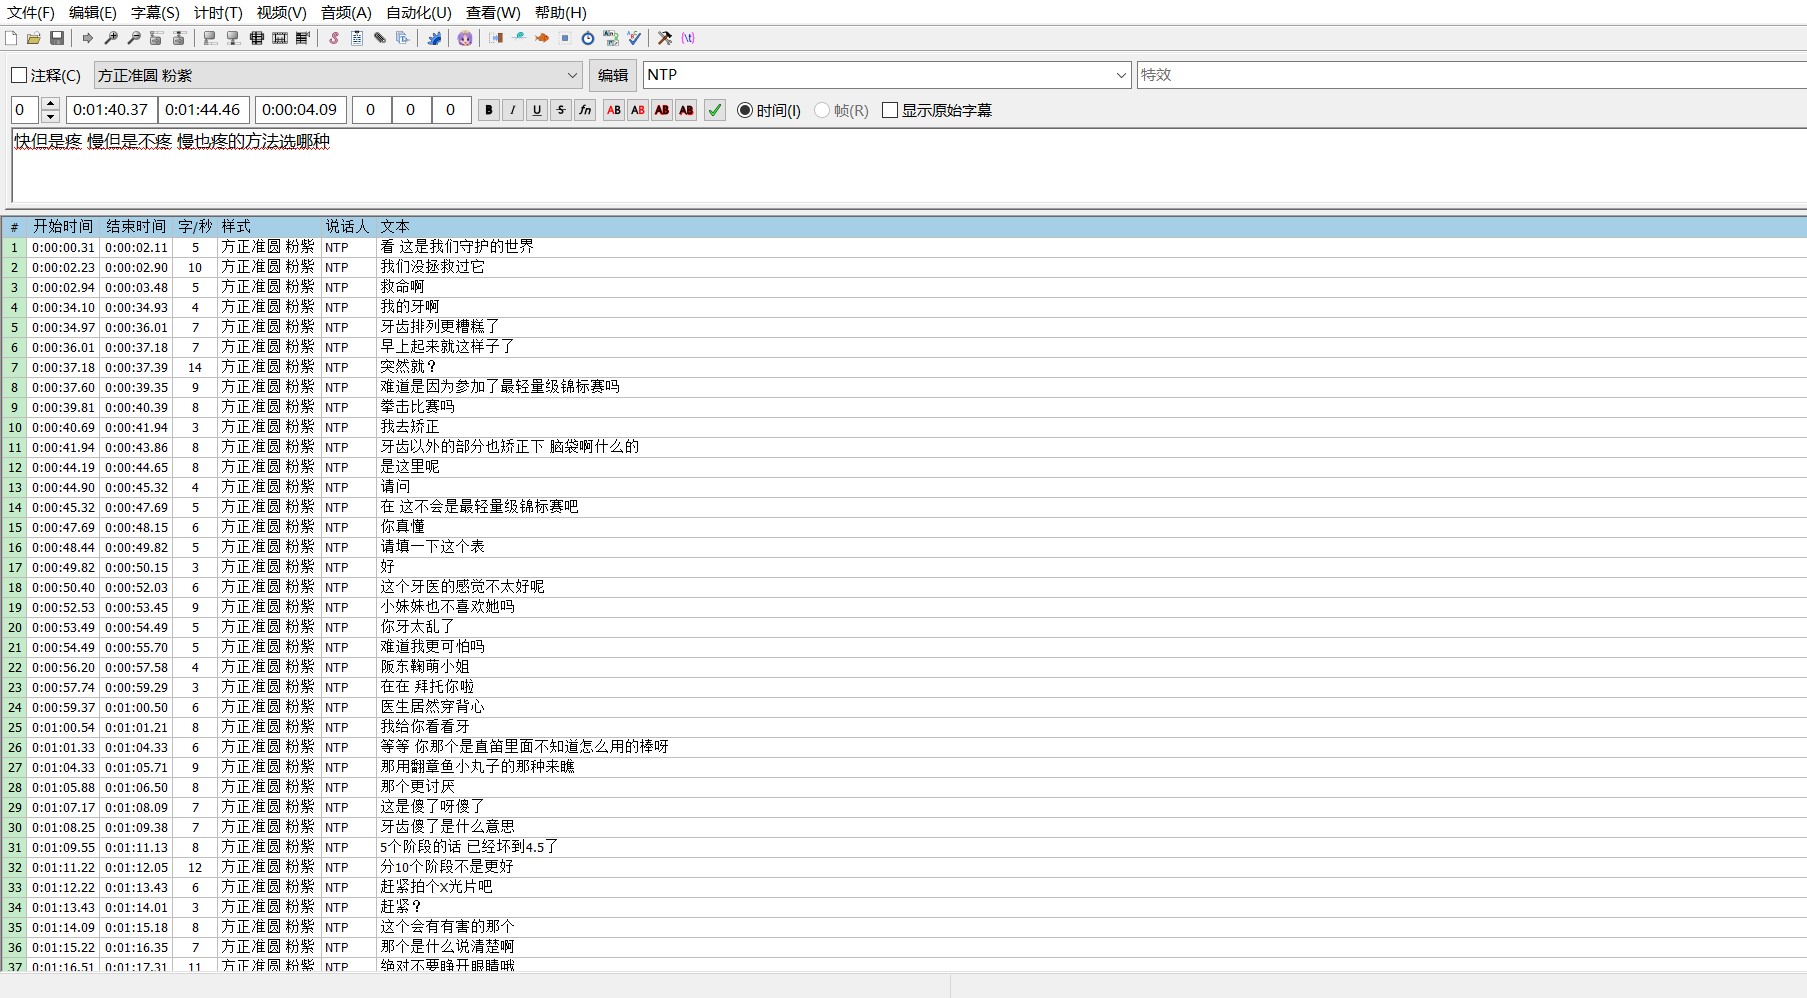Open the 计时(T) menu
This screenshot has height=998, width=1807.
(x=218, y=13)
